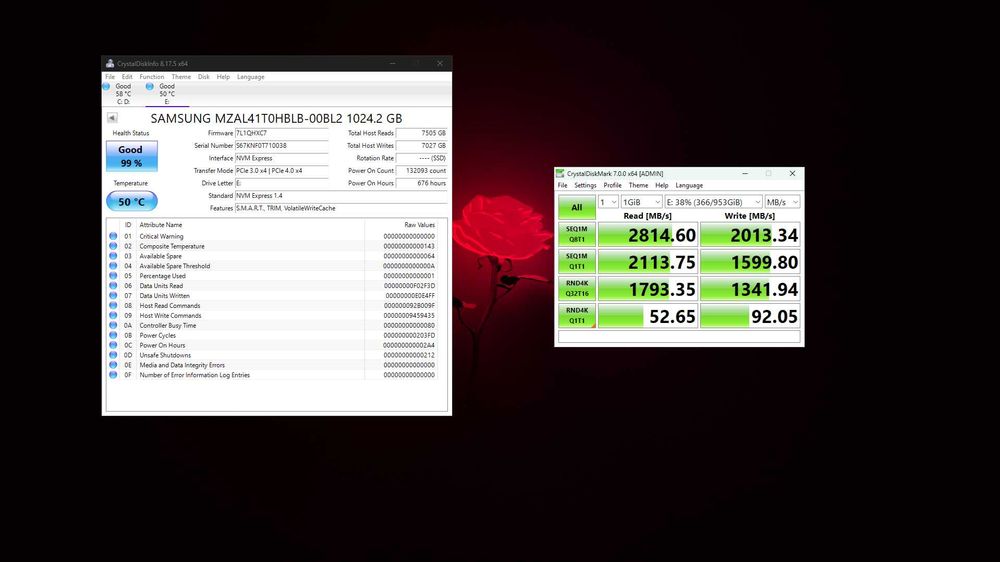This screenshot has width=1000, height=562.
Task: Open File menu in CrystalDiskMark
Action: pos(562,186)
